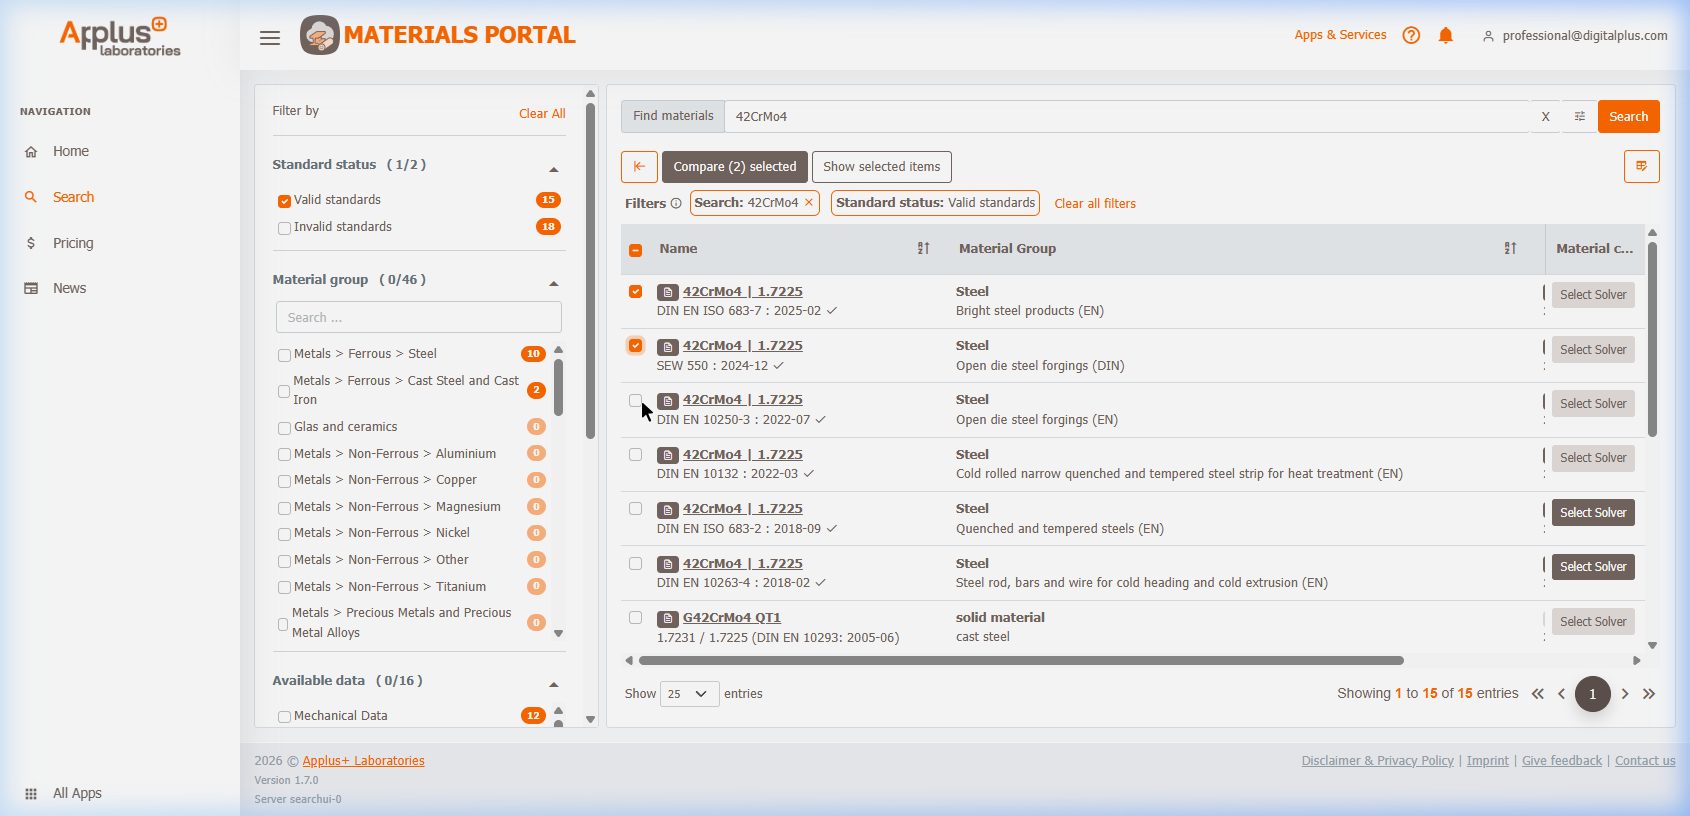Click Clear all filters link
The height and width of the screenshot is (816, 1690).
click(x=1094, y=204)
